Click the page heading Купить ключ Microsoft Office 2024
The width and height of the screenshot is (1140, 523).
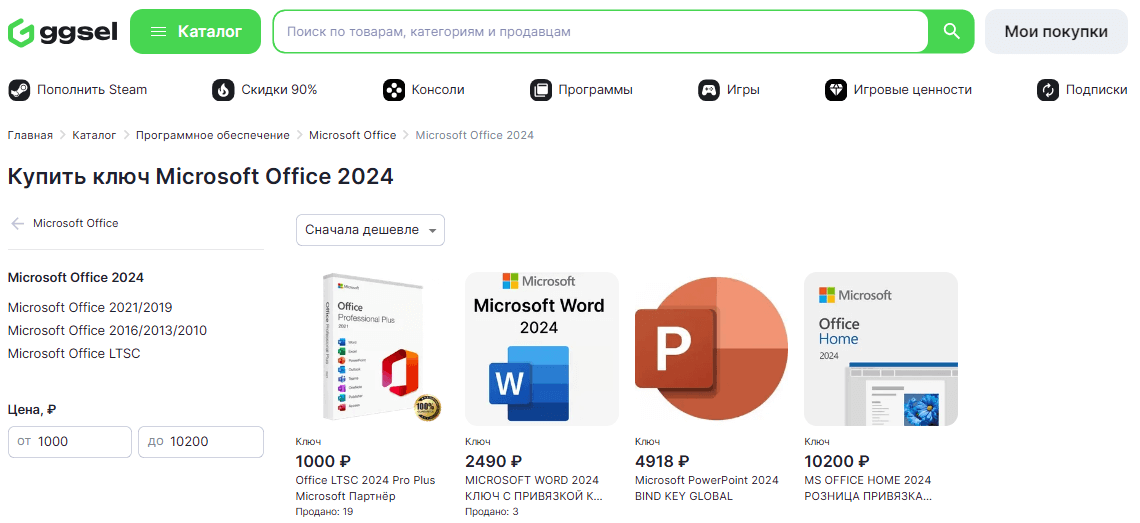coord(201,176)
